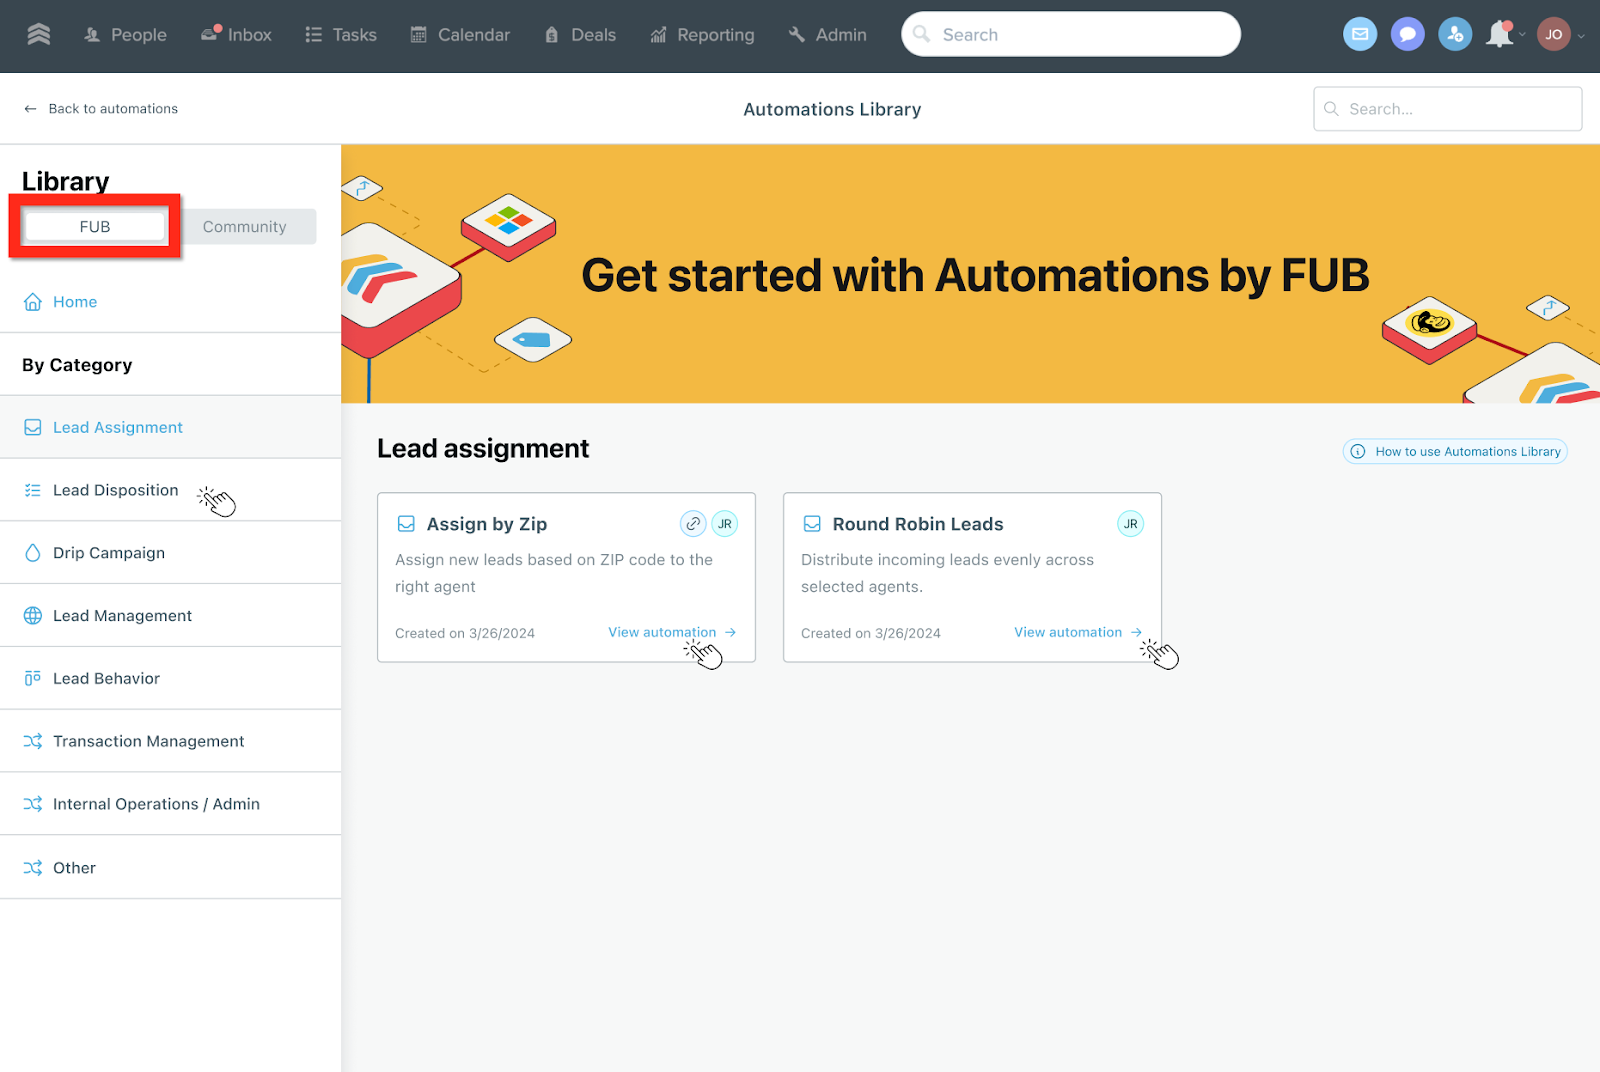Open the notifications bell icon
This screenshot has width=1600, height=1072.
(1499, 35)
